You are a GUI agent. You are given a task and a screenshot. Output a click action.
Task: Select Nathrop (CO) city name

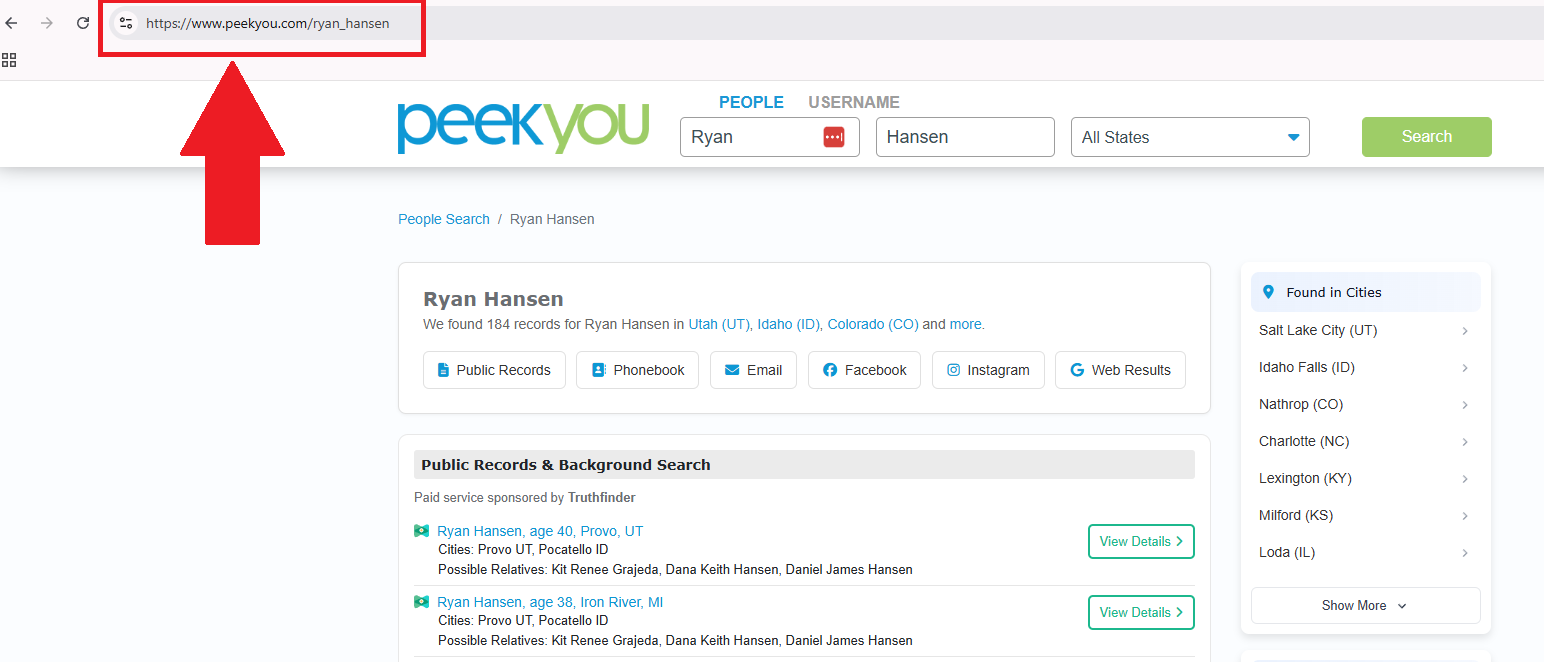tap(1301, 404)
